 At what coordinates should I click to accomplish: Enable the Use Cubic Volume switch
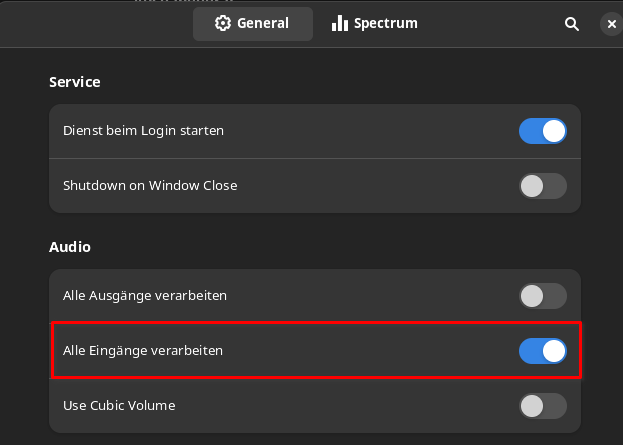(542, 406)
